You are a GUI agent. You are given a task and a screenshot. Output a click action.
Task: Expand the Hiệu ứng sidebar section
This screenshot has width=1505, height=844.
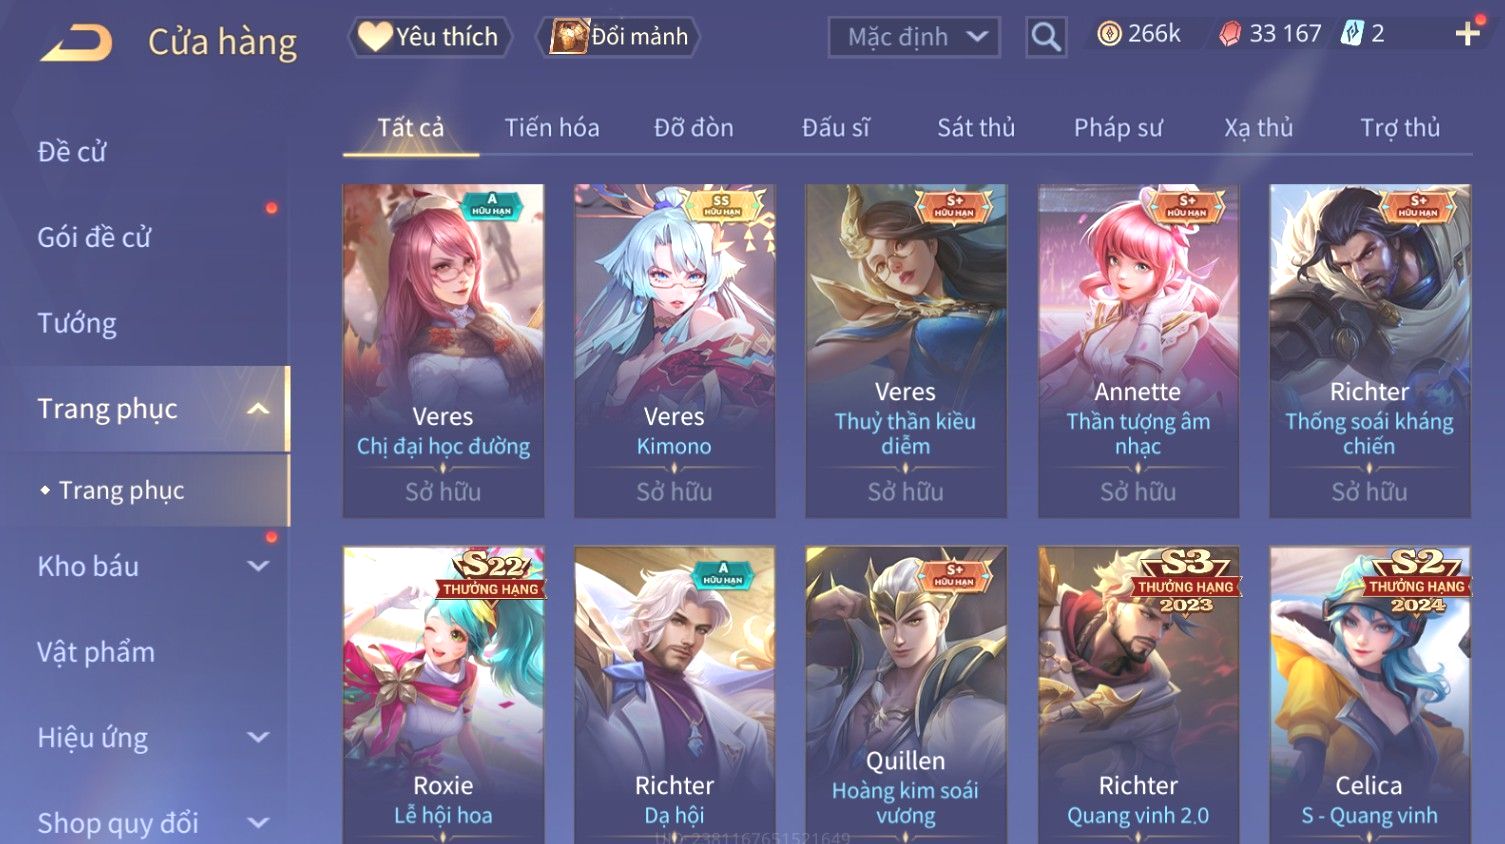click(x=258, y=737)
